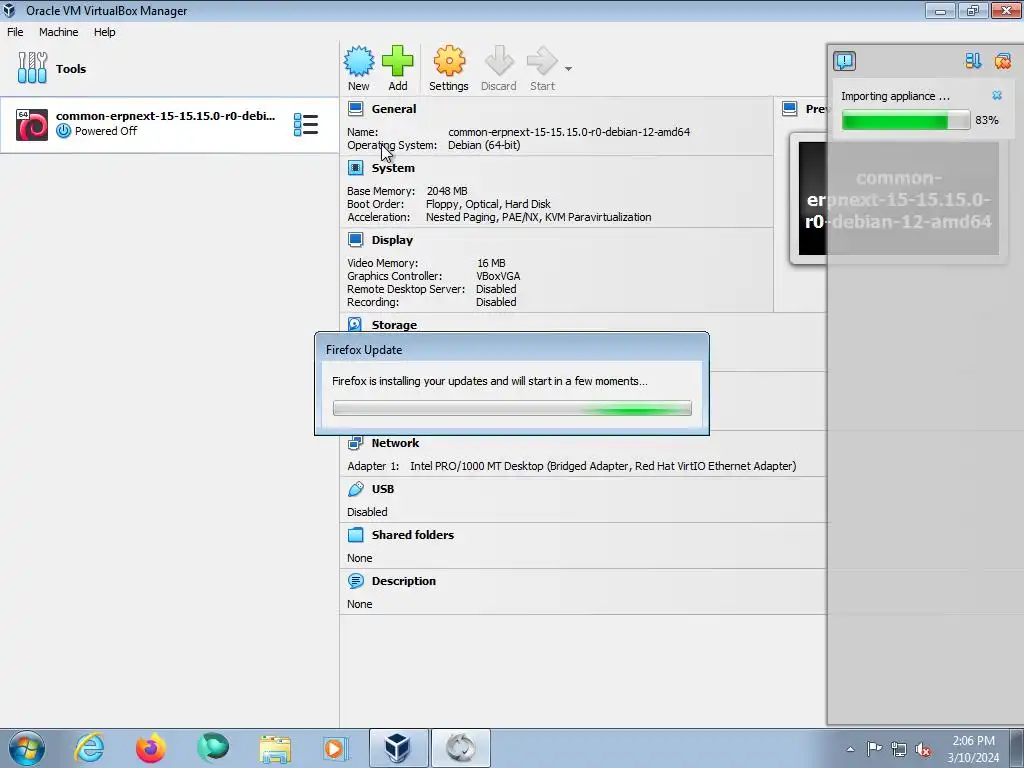Screen dimensions: 1024x768
Task: Switch to Firefox updater taskbar button
Action: 460,748
